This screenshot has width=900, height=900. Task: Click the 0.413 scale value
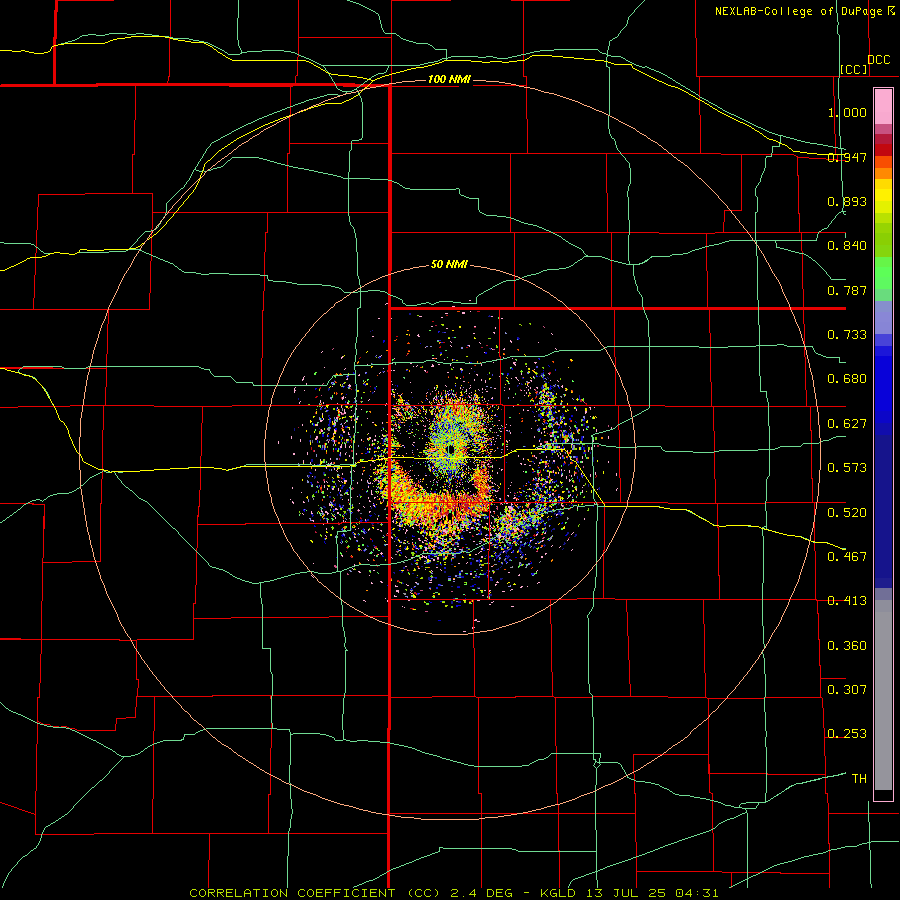coord(847,601)
